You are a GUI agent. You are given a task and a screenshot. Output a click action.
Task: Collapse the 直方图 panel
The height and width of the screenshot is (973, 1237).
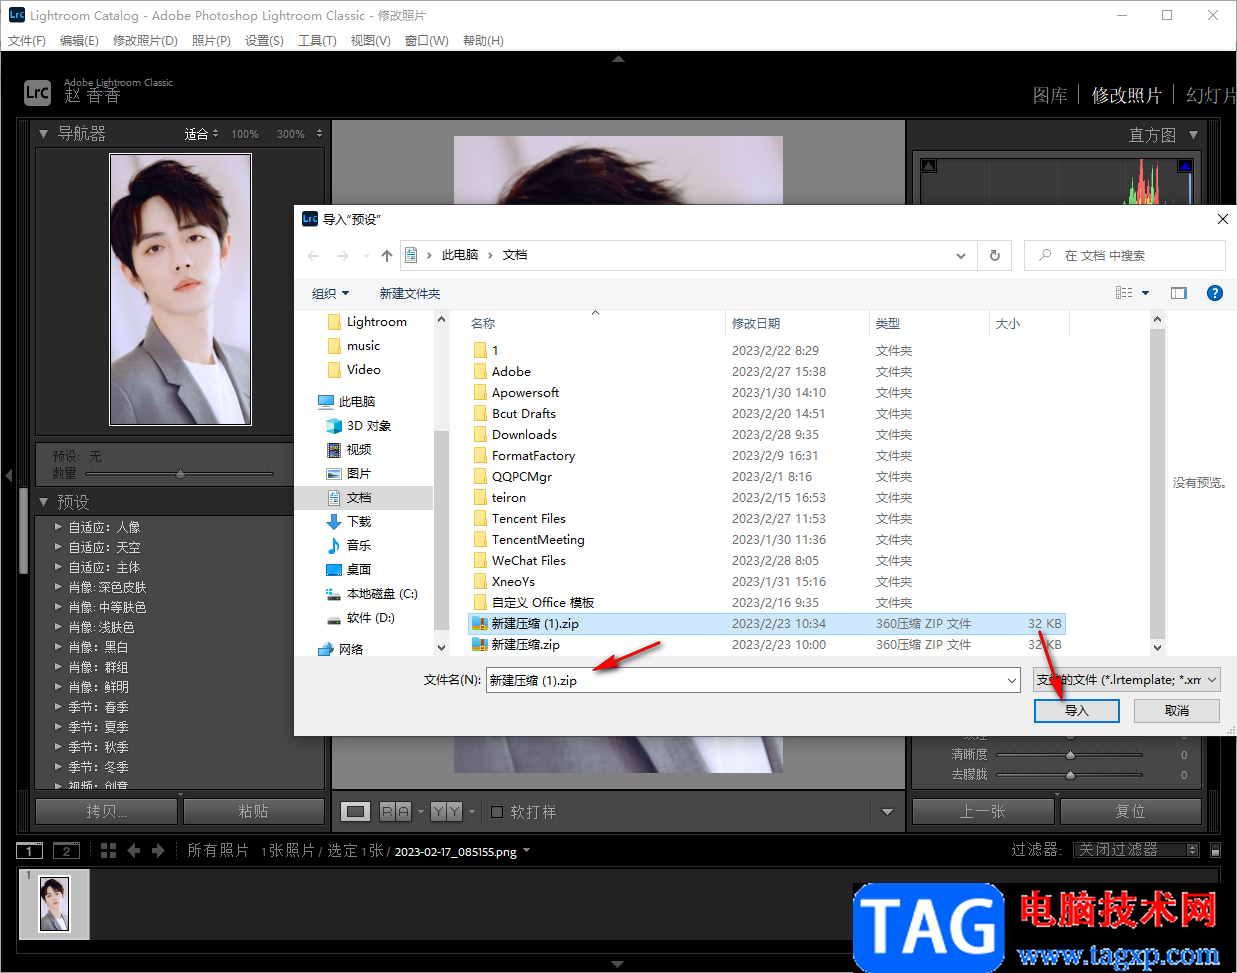(x=1193, y=134)
